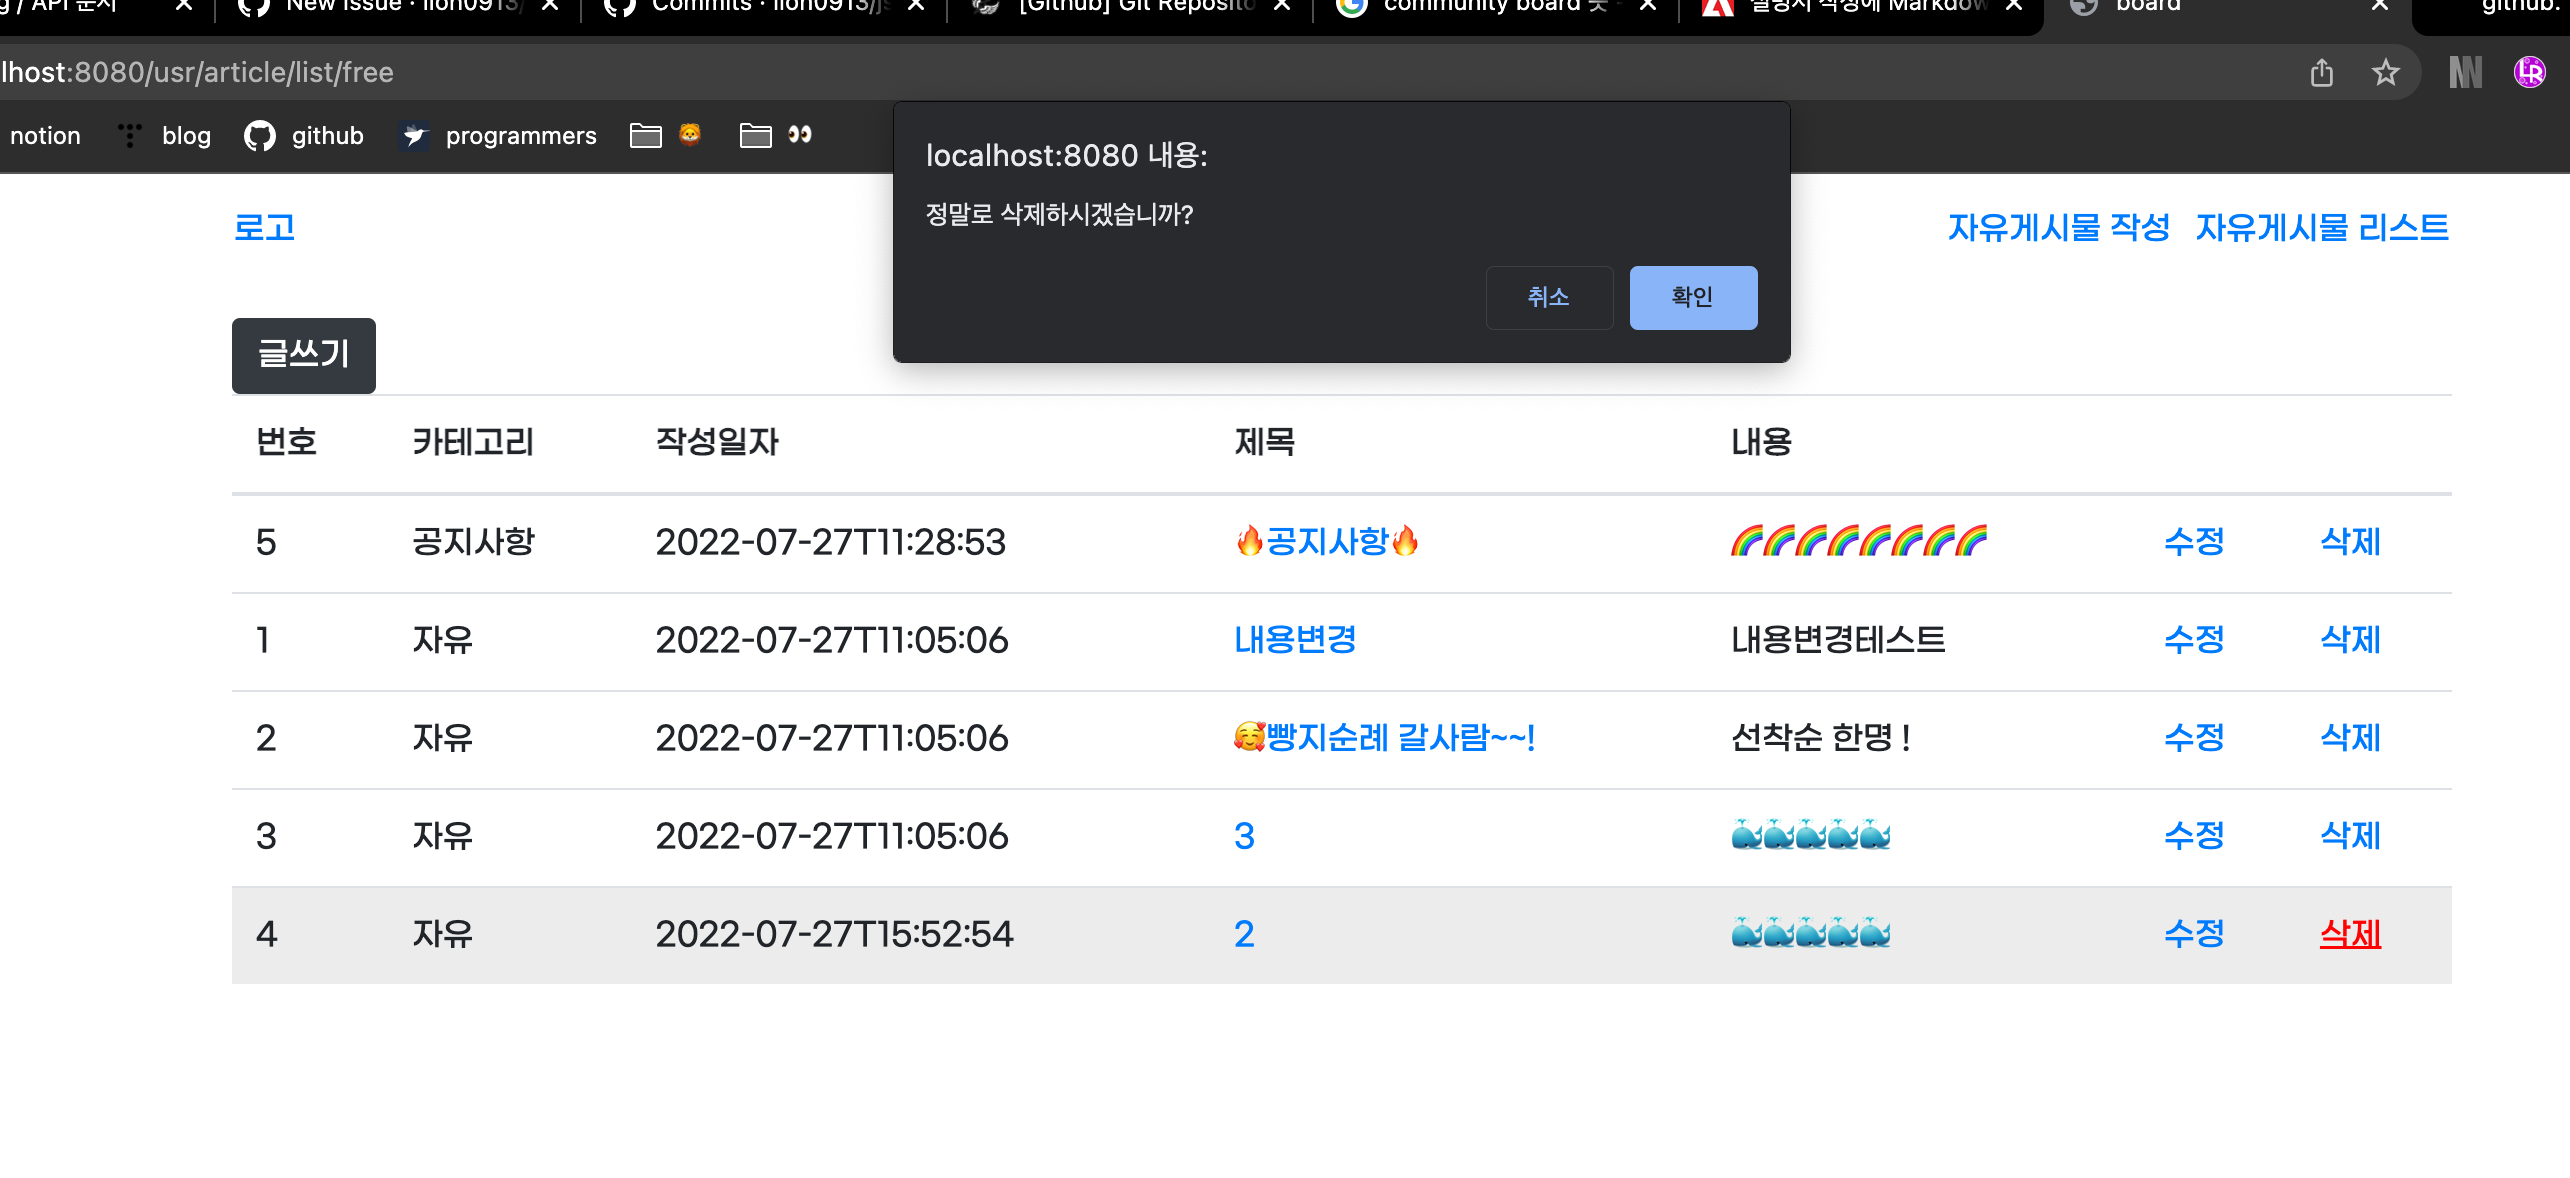The height and width of the screenshot is (1178, 2570).
Task: Switch to the board tab
Action: click(2150, 8)
